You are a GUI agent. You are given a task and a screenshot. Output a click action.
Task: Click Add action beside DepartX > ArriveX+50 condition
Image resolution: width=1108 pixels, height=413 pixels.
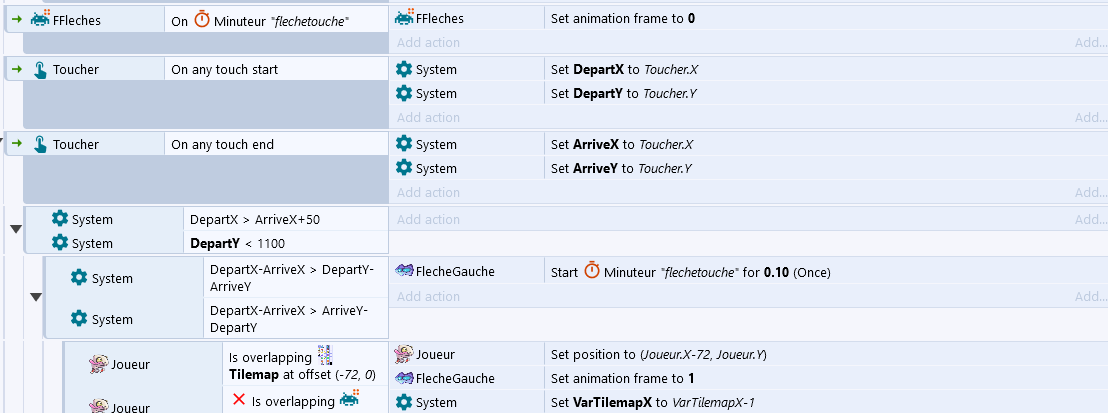click(x=428, y=219)
